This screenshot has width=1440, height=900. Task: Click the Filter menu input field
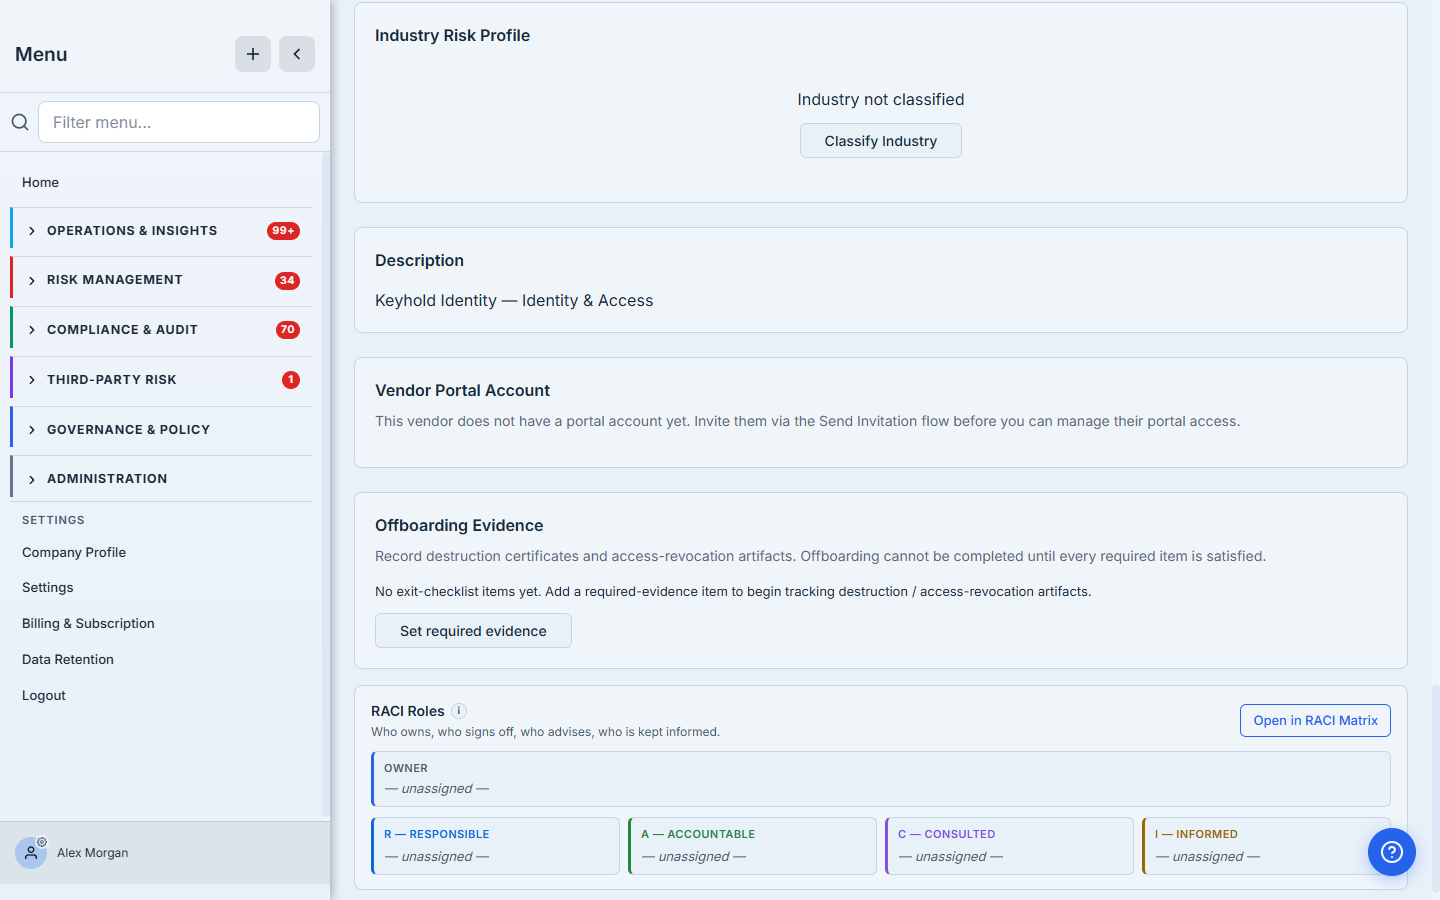coord(179,122)
